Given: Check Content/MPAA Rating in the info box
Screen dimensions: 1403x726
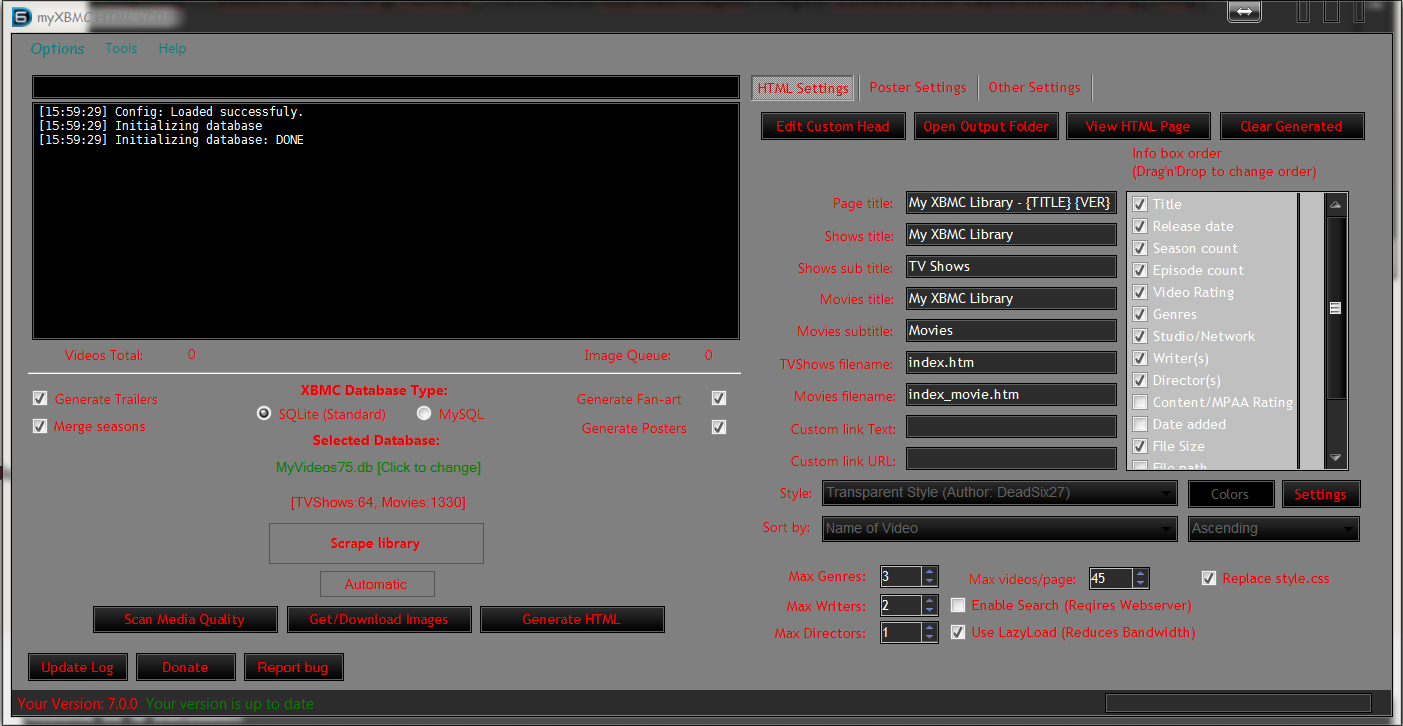Looking at the screenshot, I should pyautogui.click(x=1140, y=402).
